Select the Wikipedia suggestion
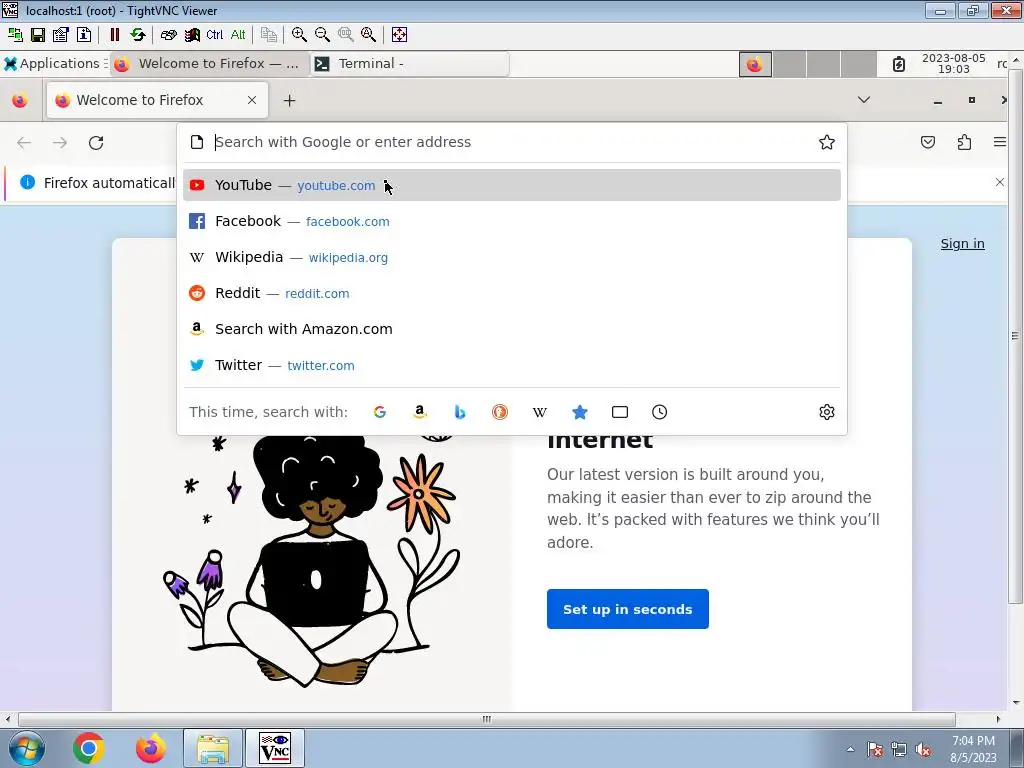 512,257
